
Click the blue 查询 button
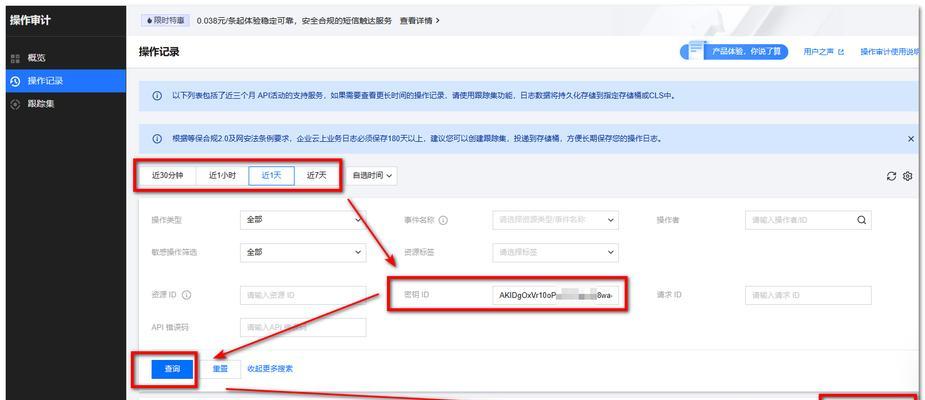[x=172, y=369]
